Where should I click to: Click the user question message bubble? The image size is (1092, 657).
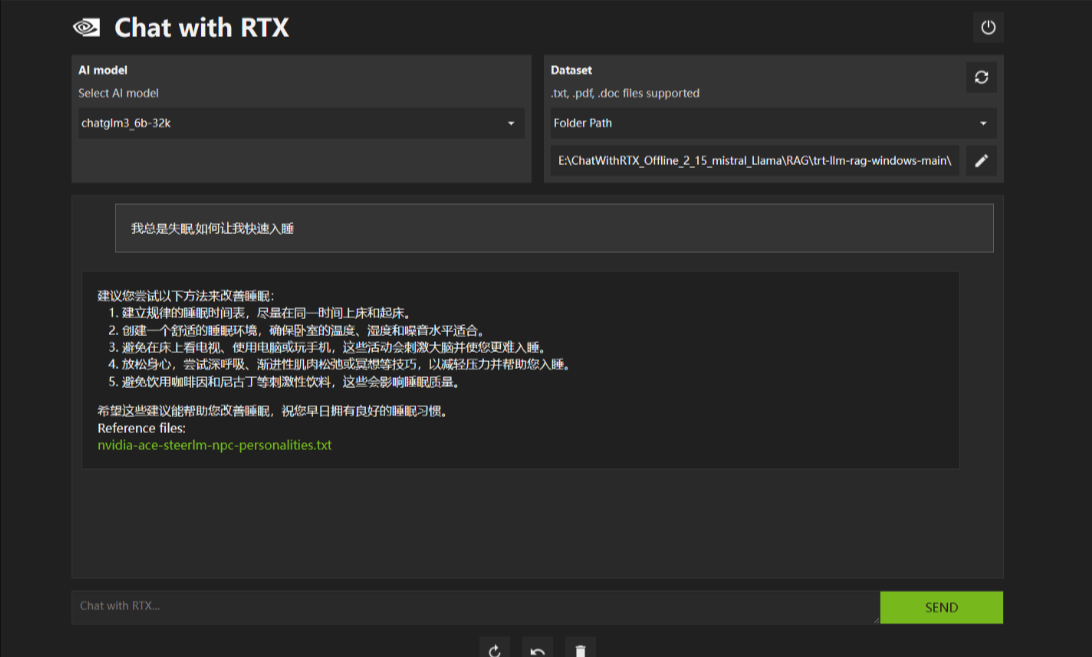pos(554,228)
